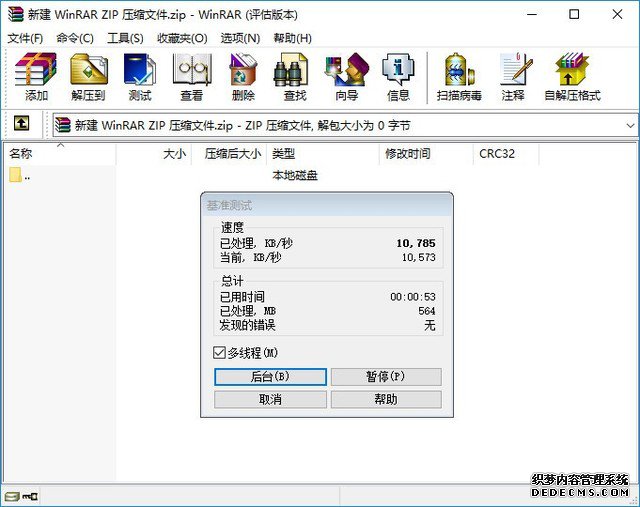The width and height of the screenshot is (640, 507).
Task: Sort by the 名称 column header
Action: 60,154
